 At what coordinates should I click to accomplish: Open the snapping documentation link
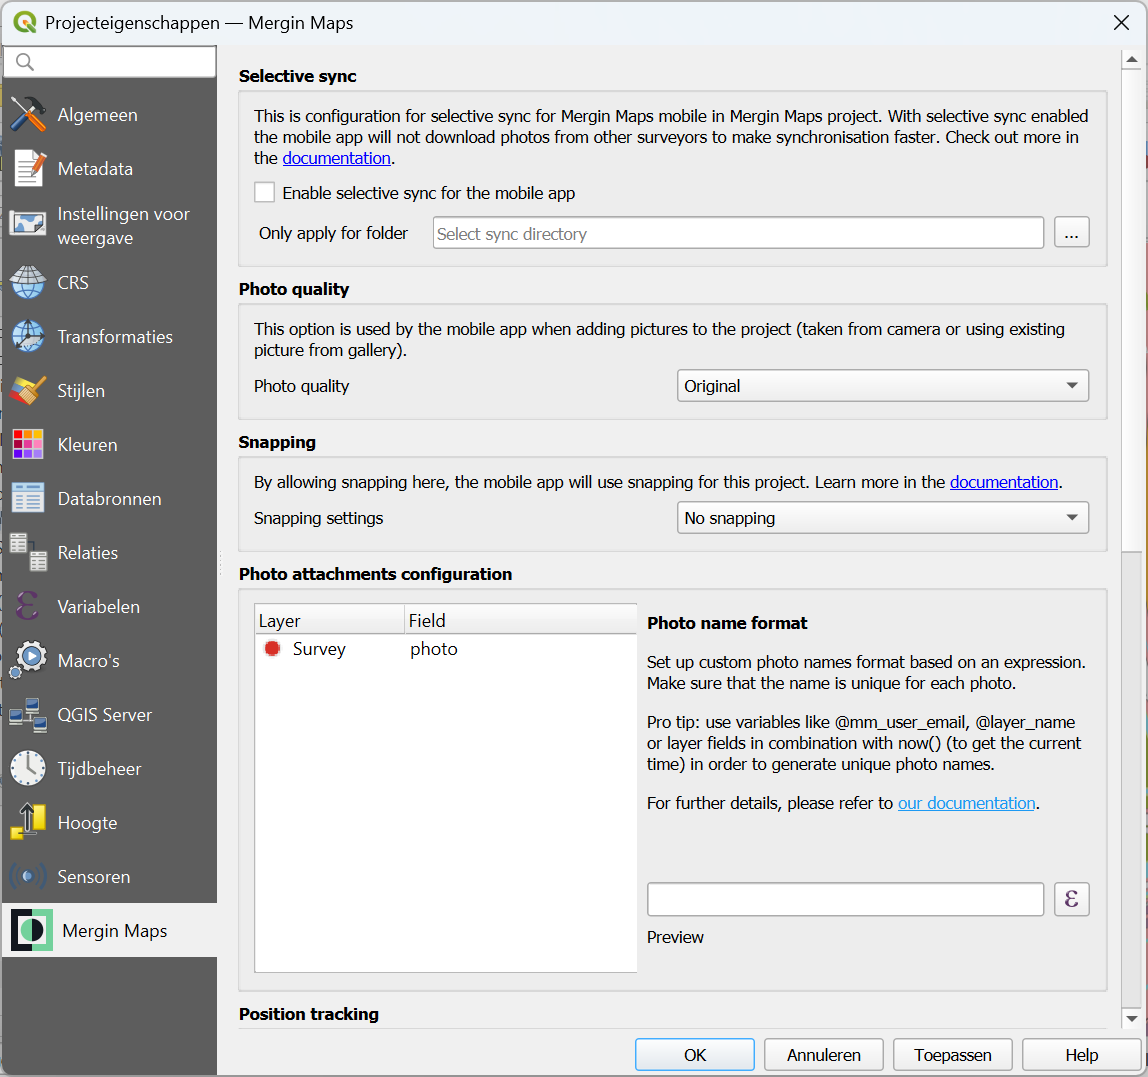point(1003,482)
